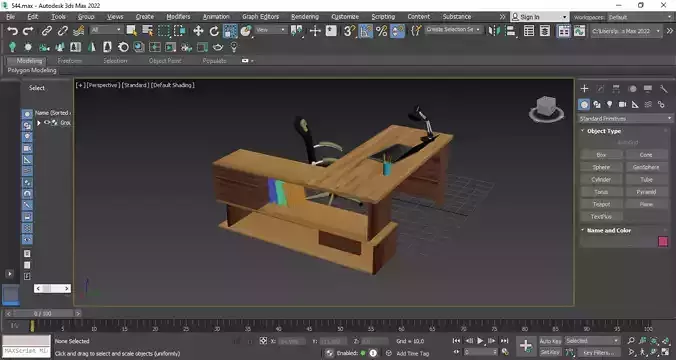This screenshot has height=360, width=676.
Task: Click the teapot render icon
Action: (x=218, y=47)
